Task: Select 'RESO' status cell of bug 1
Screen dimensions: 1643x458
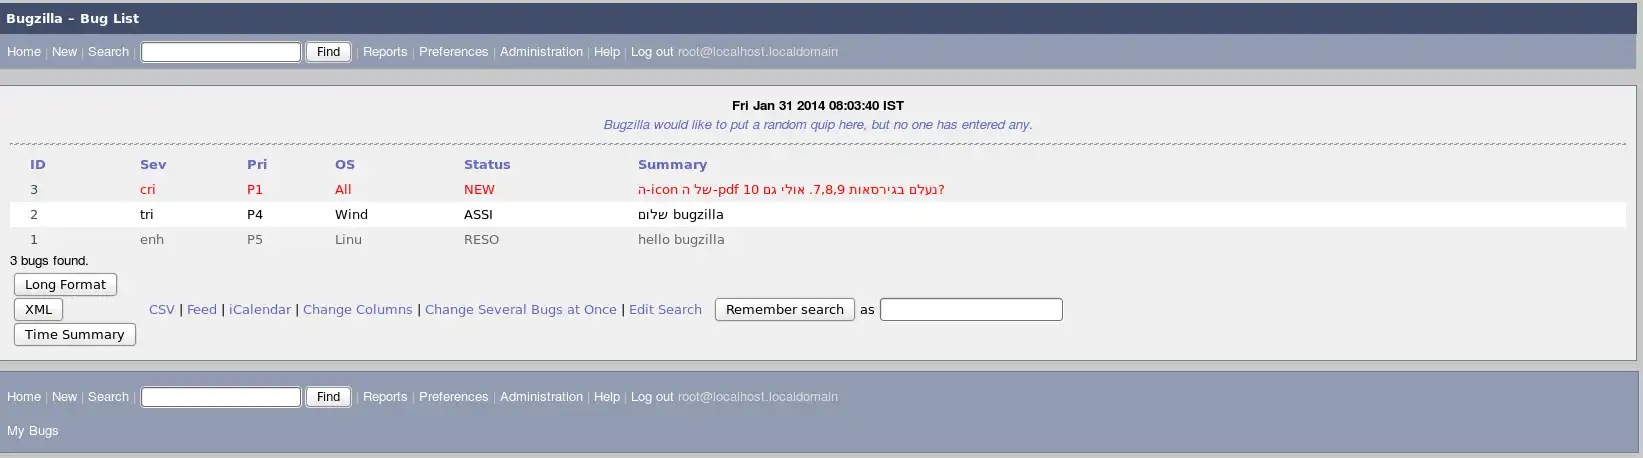Action: click(481, 240)
